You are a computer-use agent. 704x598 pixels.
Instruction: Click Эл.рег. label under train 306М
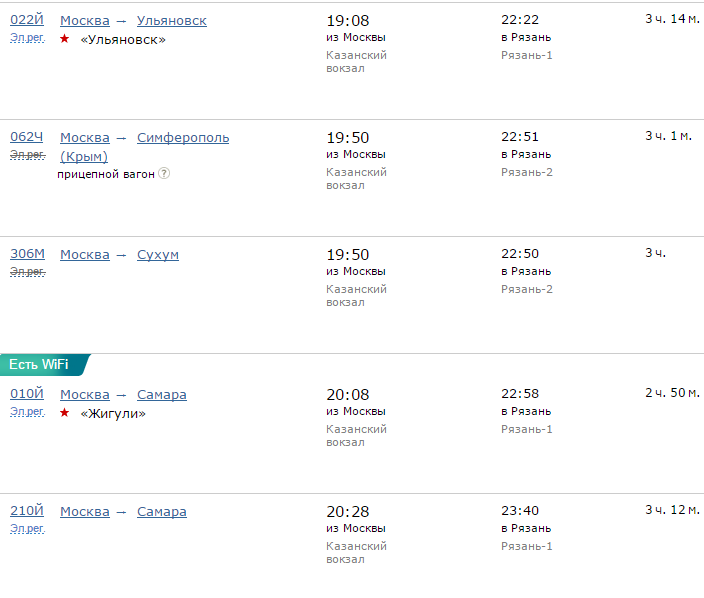point(27,272)
